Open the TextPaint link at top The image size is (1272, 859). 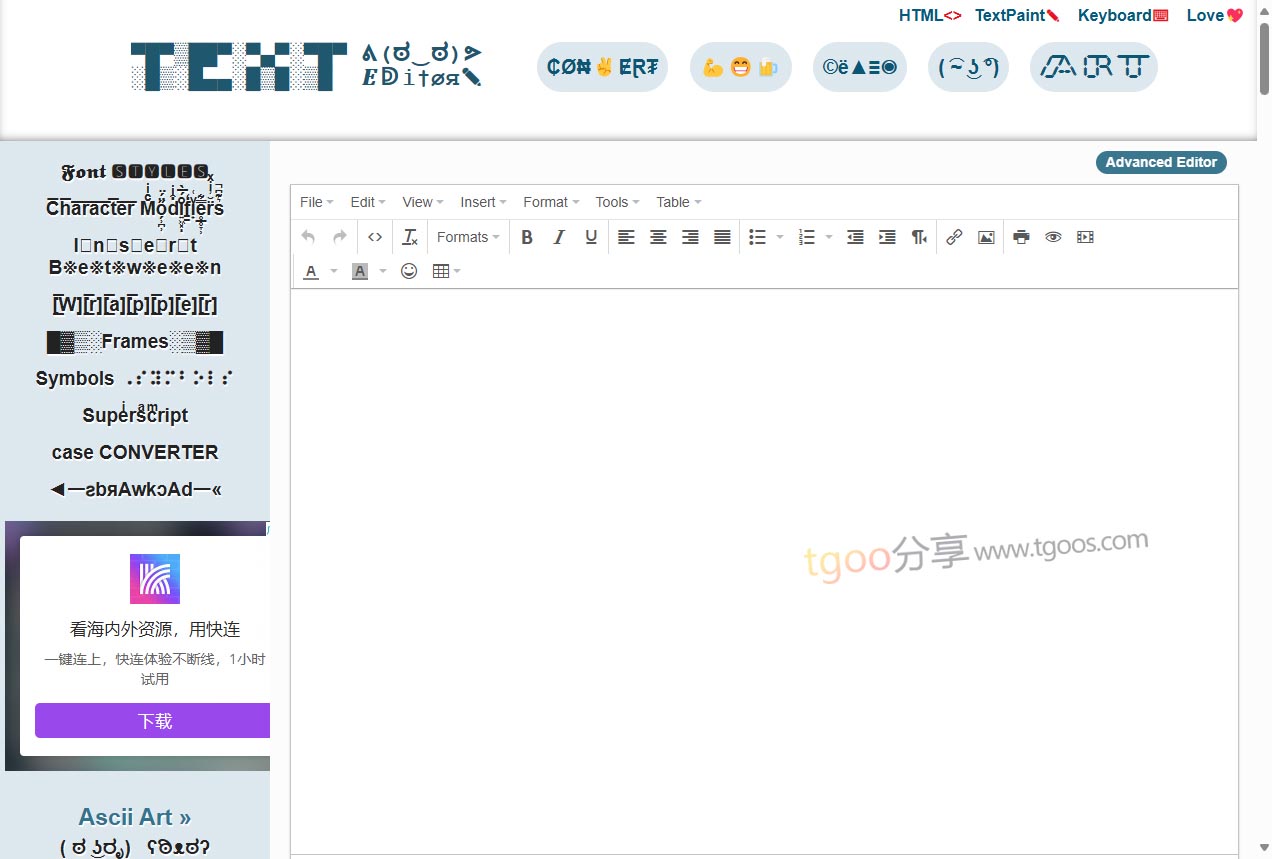[x=1016, y=15]
